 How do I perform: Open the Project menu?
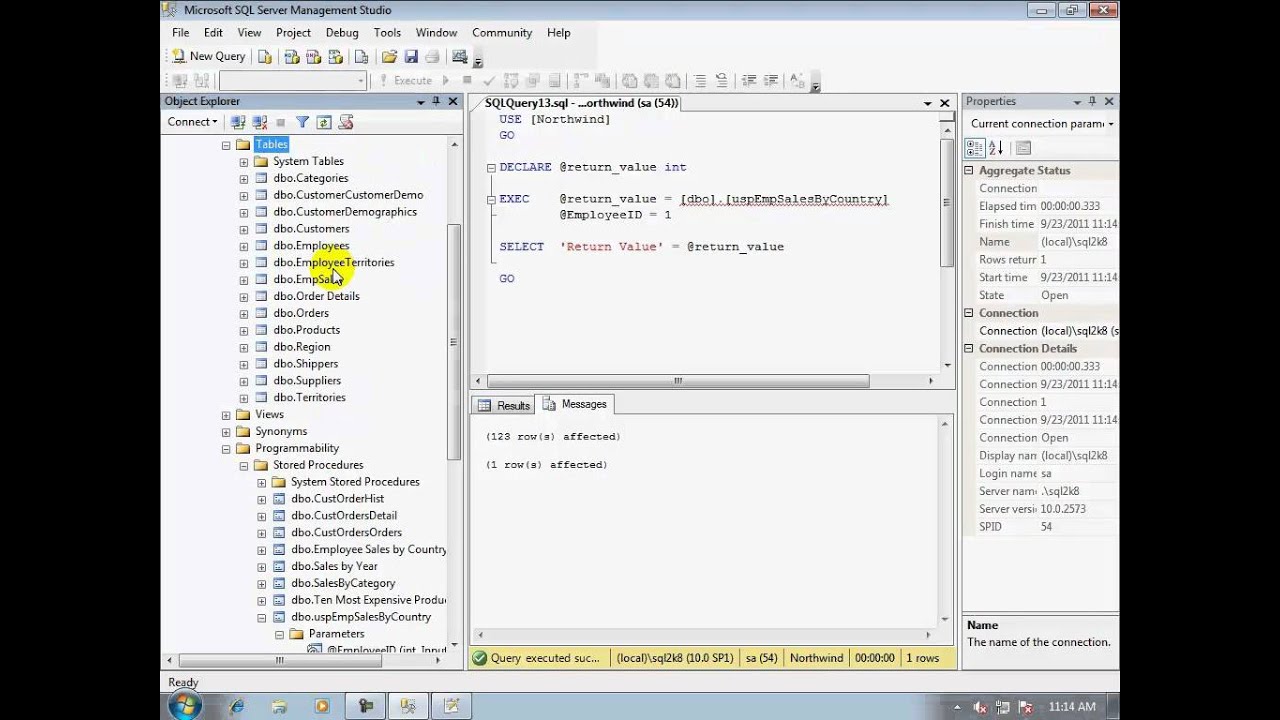(293, 33)
